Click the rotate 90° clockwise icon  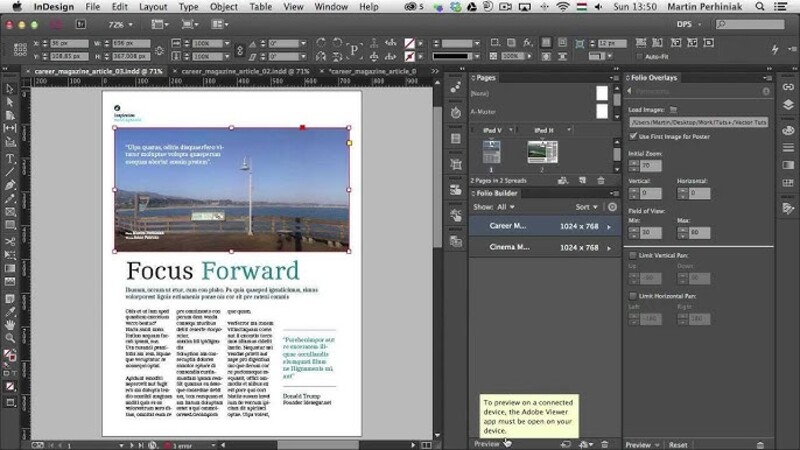[321, 43]
